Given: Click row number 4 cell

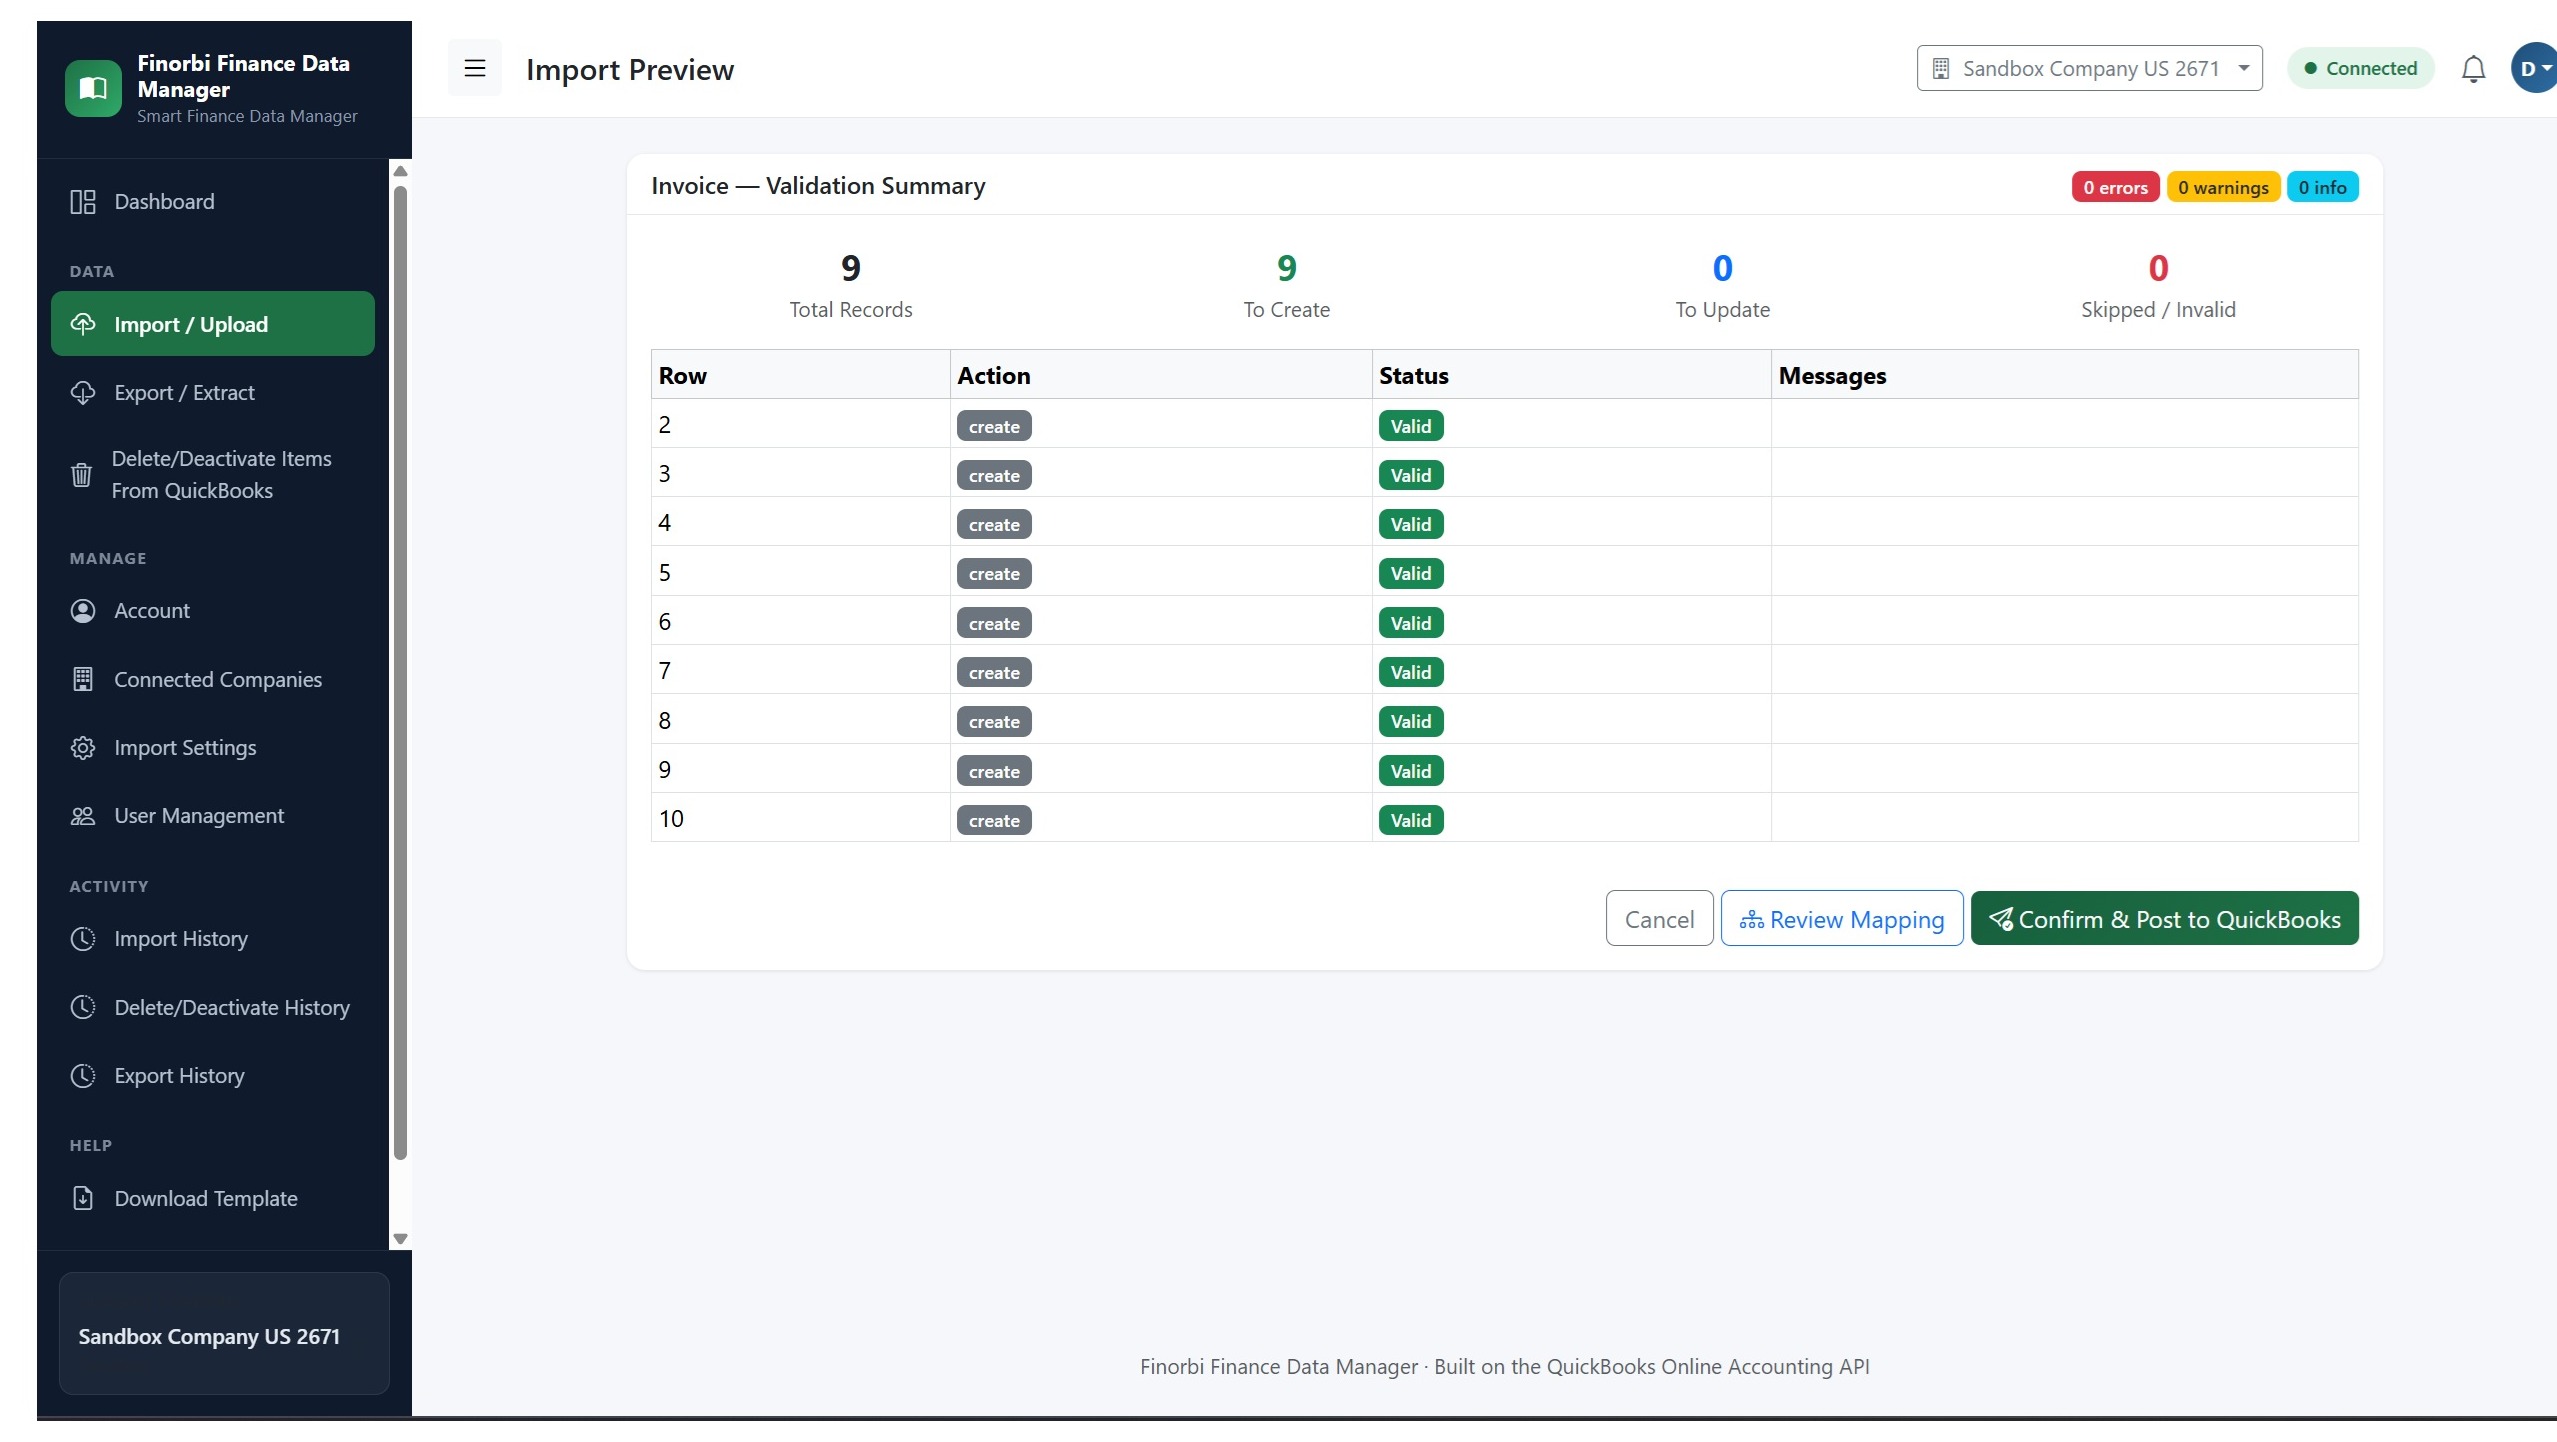Looking at the screenshot, I should [x=800, y=523].
